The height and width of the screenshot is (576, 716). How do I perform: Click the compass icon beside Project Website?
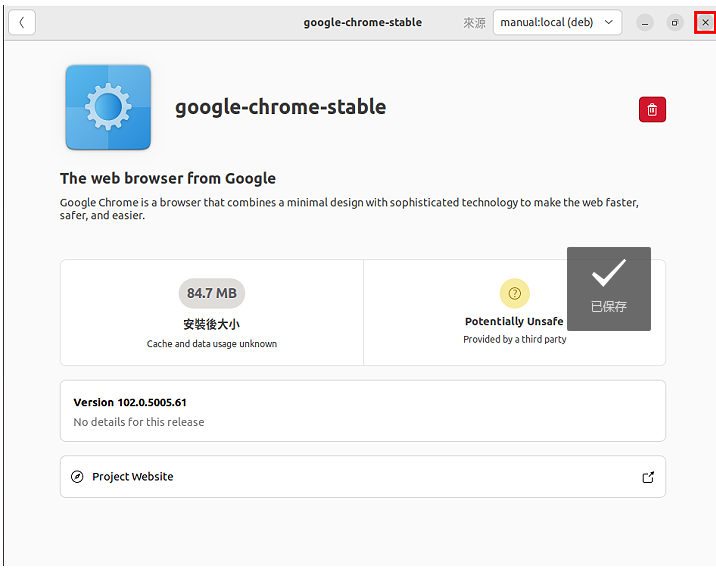pos(77,477)
